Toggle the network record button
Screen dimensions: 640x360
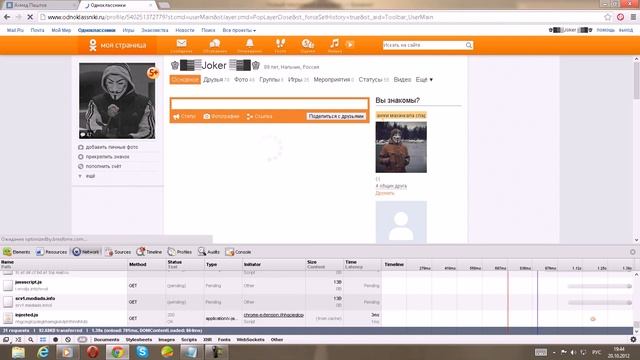(56, 340)
